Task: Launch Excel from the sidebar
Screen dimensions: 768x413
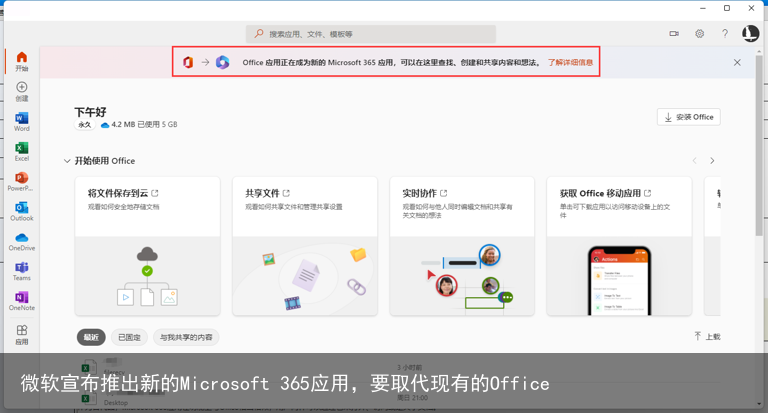Action: (x=22, y=151)
